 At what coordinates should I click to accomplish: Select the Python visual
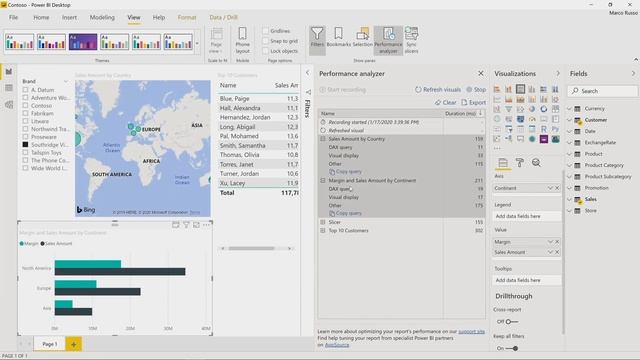pyautogui.click(x=556, y=129)
